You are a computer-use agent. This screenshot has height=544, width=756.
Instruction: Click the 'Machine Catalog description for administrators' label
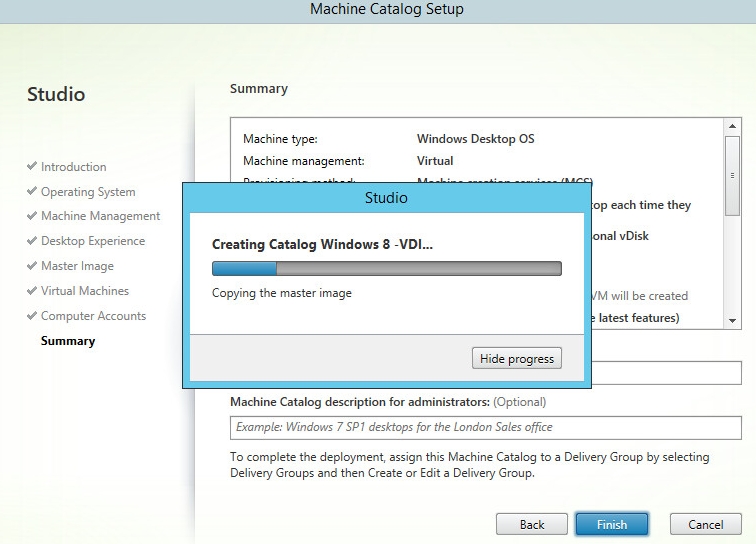360,402
